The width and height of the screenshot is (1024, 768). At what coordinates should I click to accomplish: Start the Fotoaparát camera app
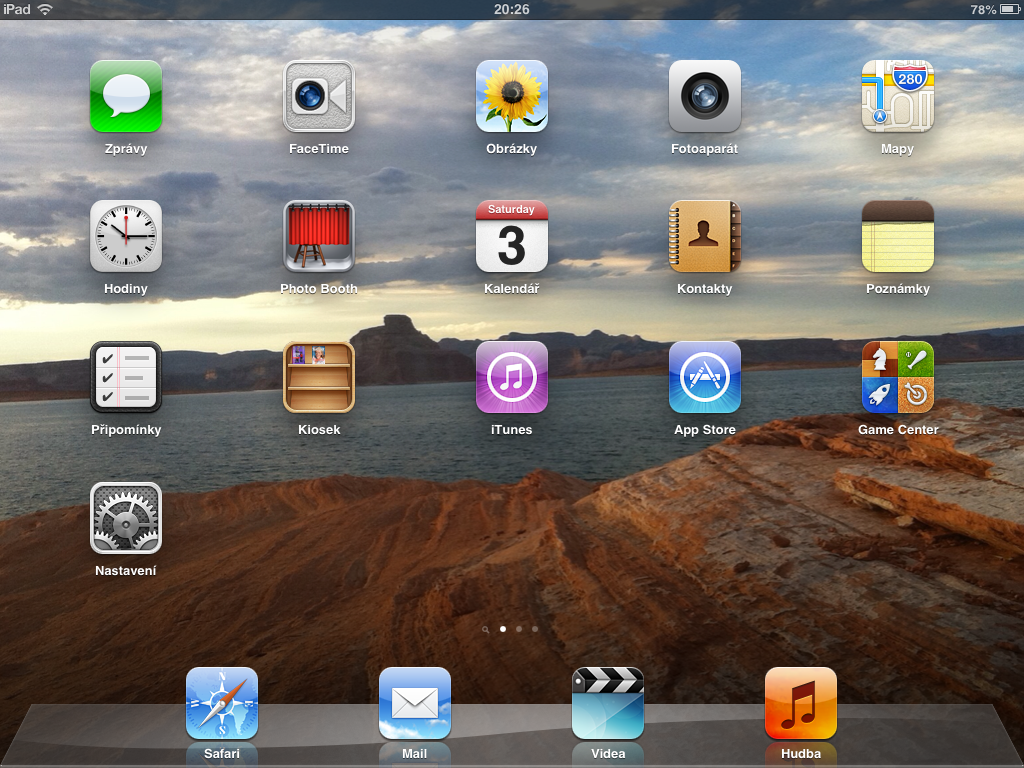tap(704, 97)
